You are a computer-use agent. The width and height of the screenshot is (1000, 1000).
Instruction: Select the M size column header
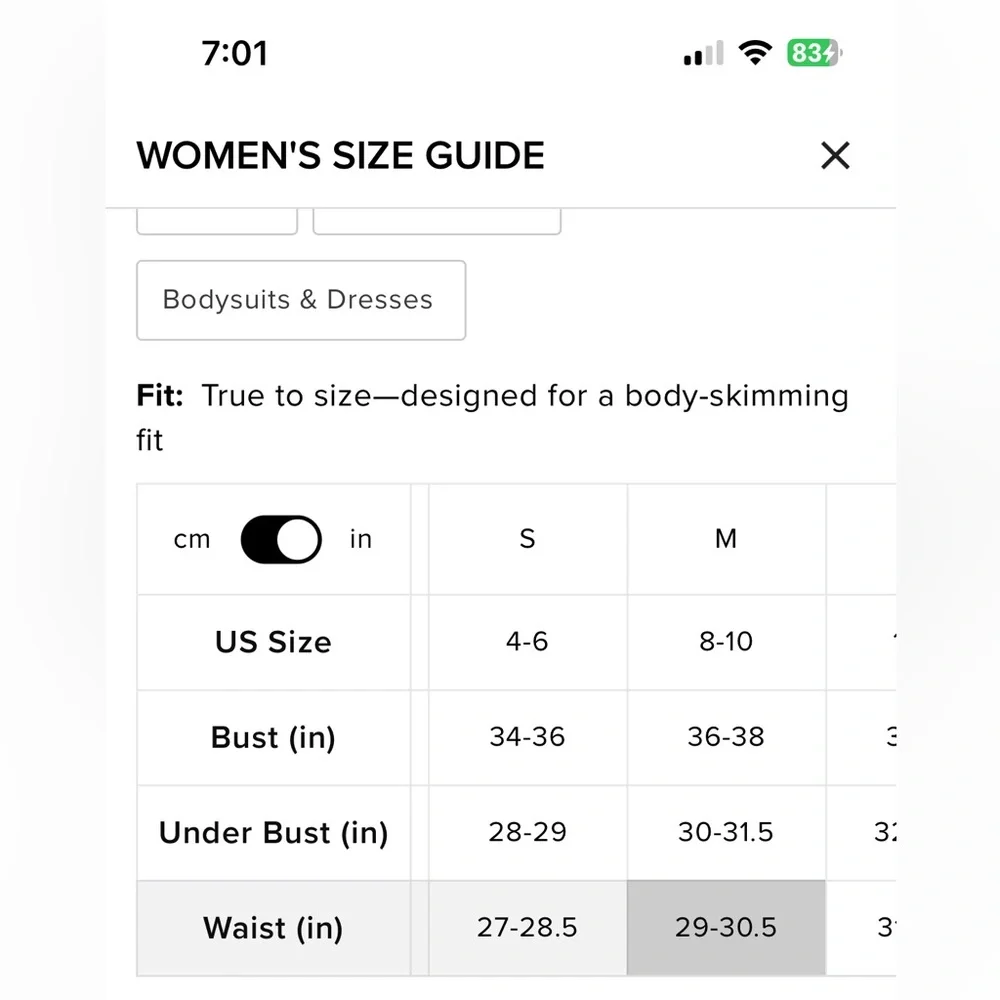(x=726, y=539)
